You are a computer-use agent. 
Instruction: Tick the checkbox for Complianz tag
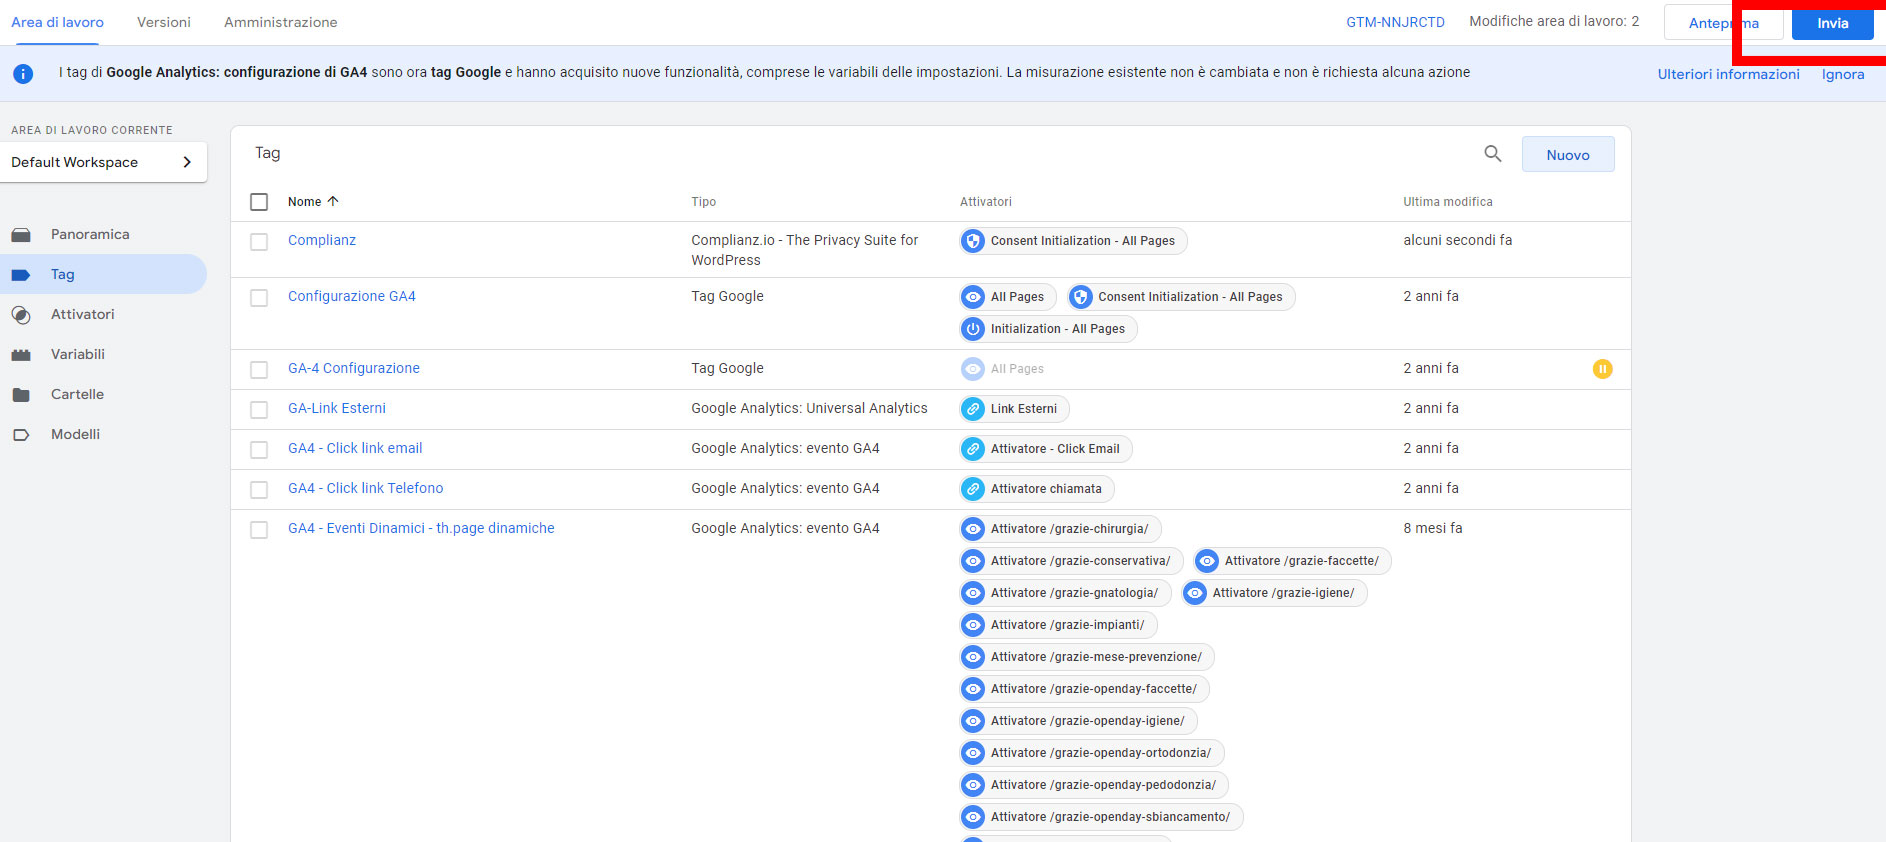[259, 242]
